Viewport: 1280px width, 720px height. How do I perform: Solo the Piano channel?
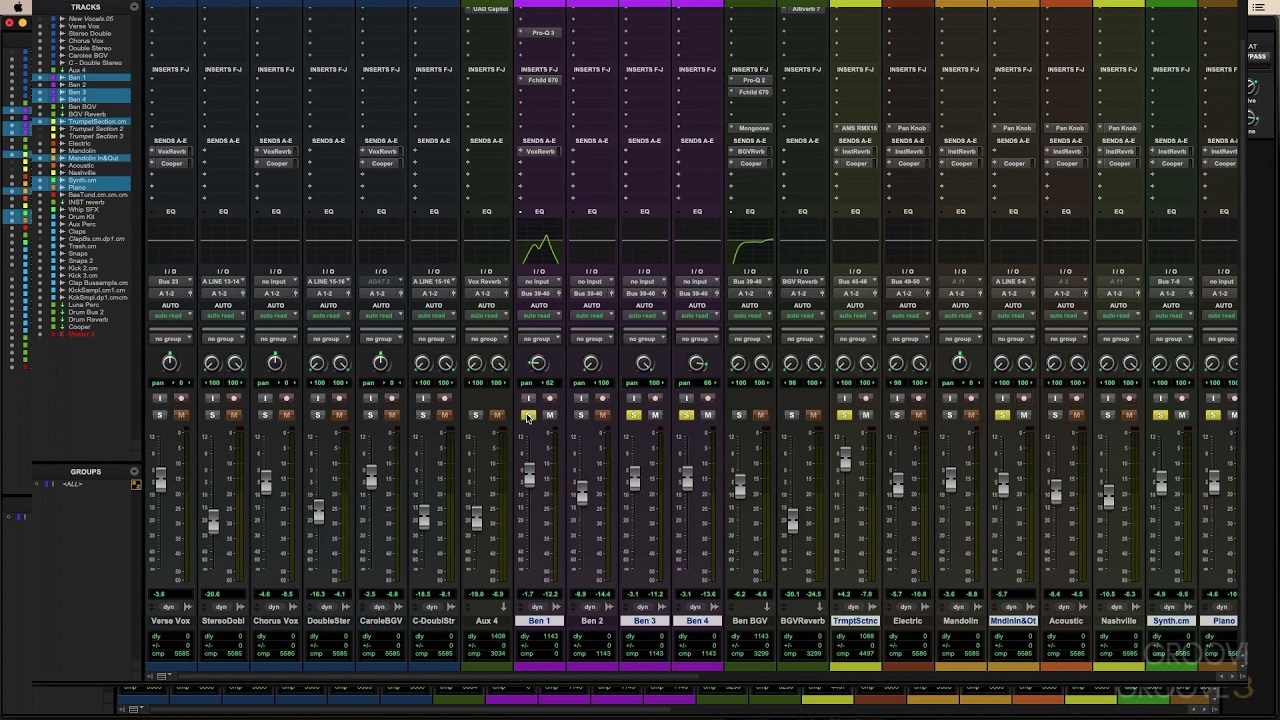coord(1212,415)
